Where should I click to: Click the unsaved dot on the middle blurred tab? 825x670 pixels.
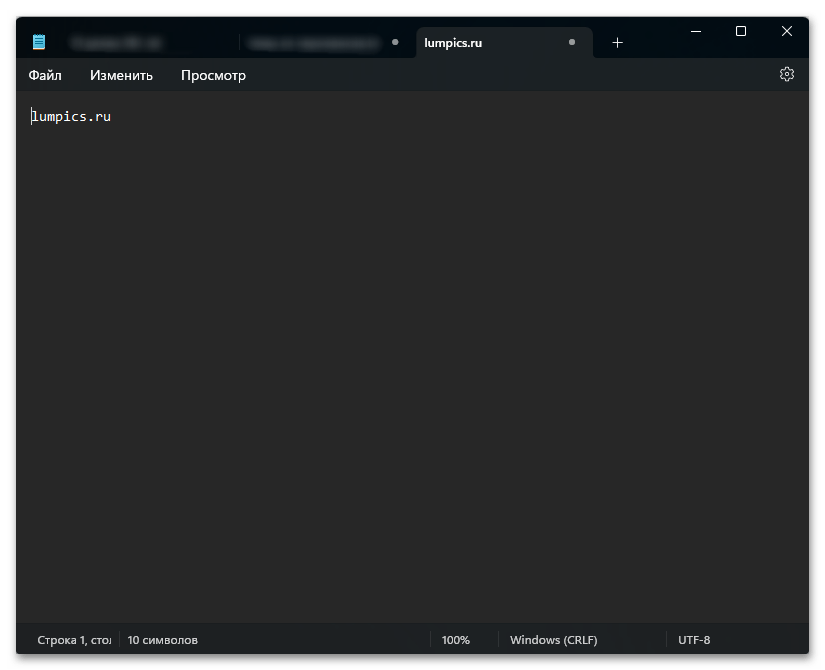coord(395,43)
